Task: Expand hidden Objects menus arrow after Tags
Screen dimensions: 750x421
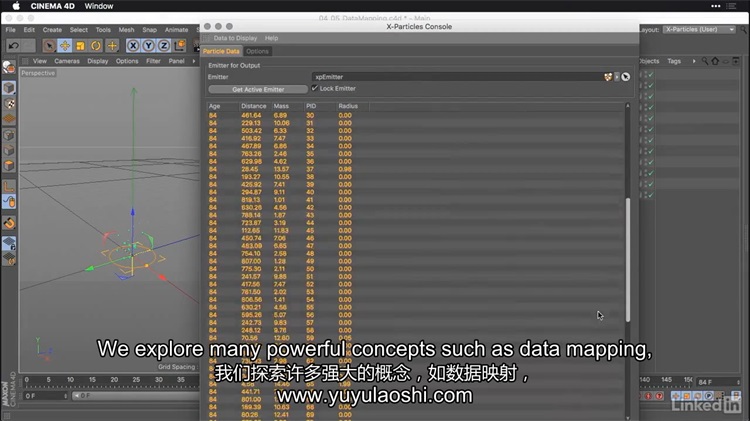Action: (x=694, y=61)
